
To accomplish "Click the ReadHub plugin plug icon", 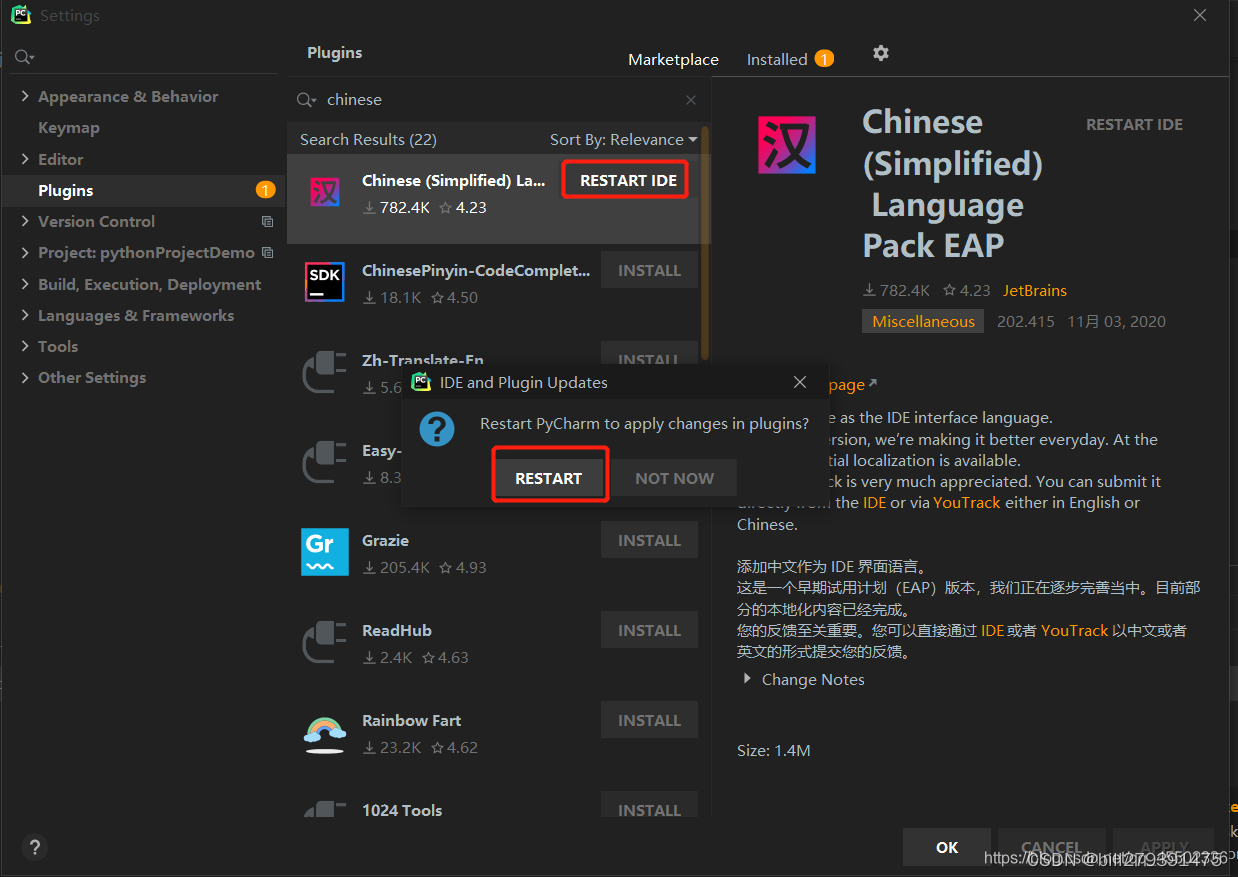I will [324, 641].
